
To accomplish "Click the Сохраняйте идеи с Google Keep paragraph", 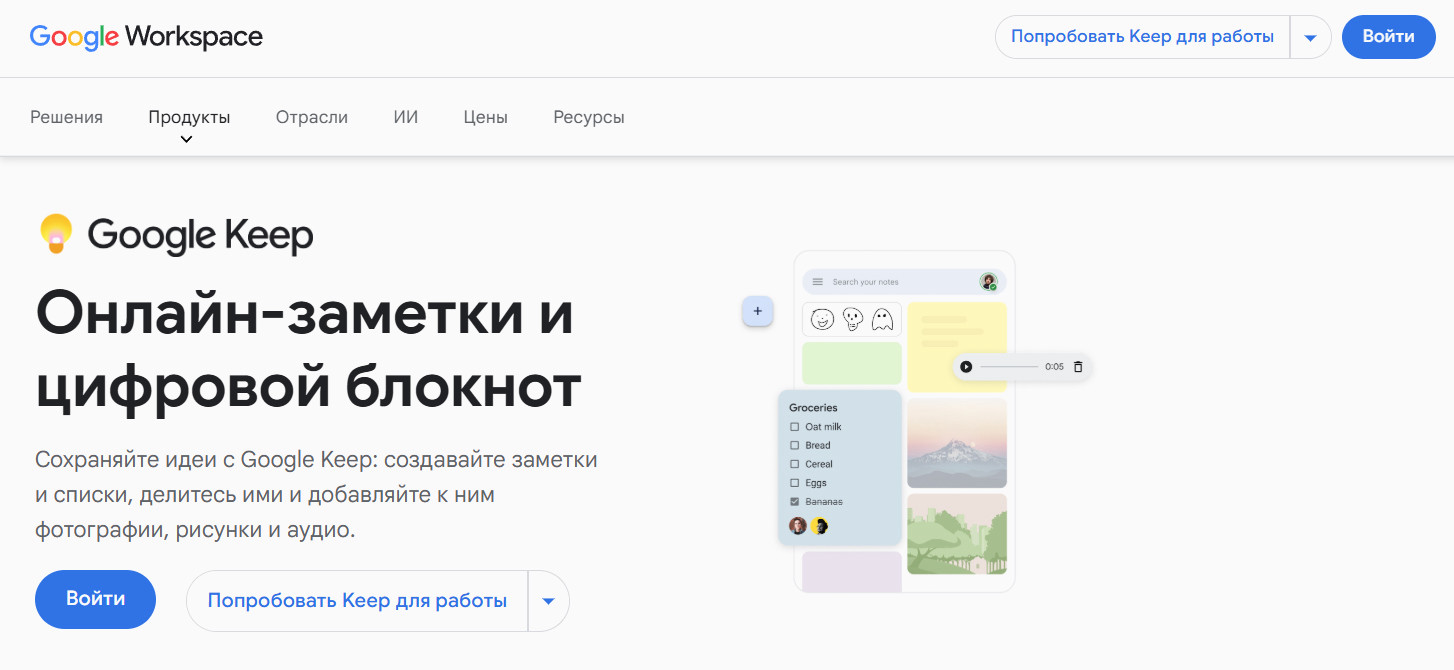I will click(316, 495).
